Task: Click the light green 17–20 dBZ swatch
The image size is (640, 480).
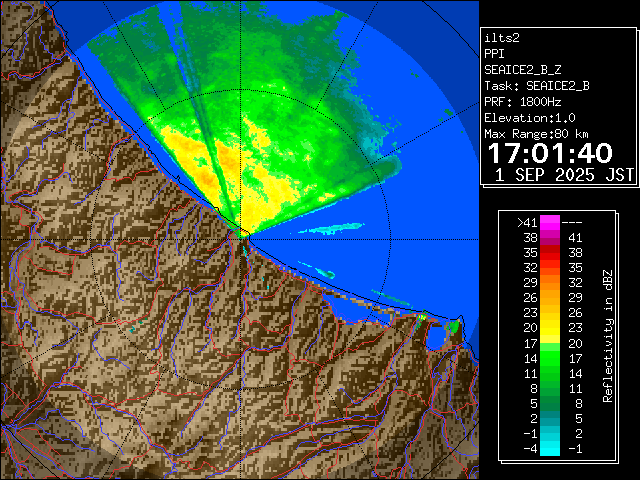Action: (550, 342)
